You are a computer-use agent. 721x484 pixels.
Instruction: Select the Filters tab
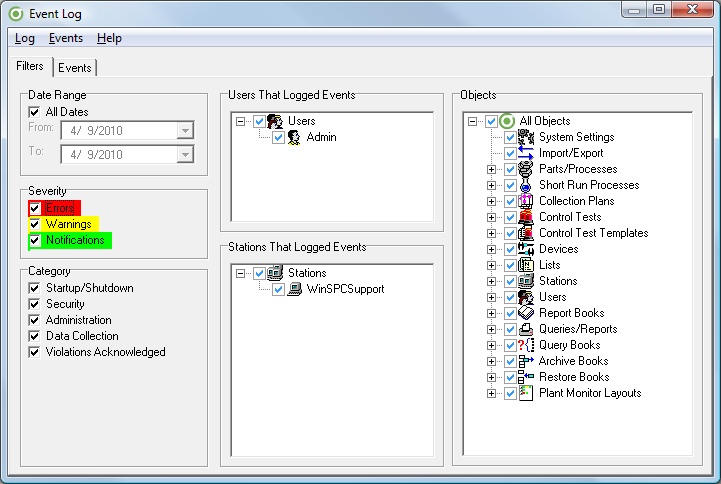pyautogui.click(x=30, y=66)
